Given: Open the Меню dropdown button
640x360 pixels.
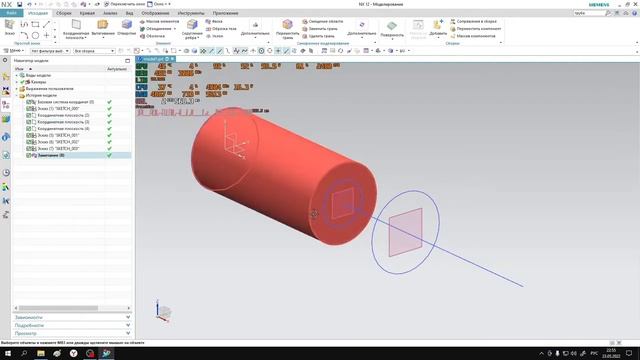Looking at the screenshot, I should tap(14, 51).
